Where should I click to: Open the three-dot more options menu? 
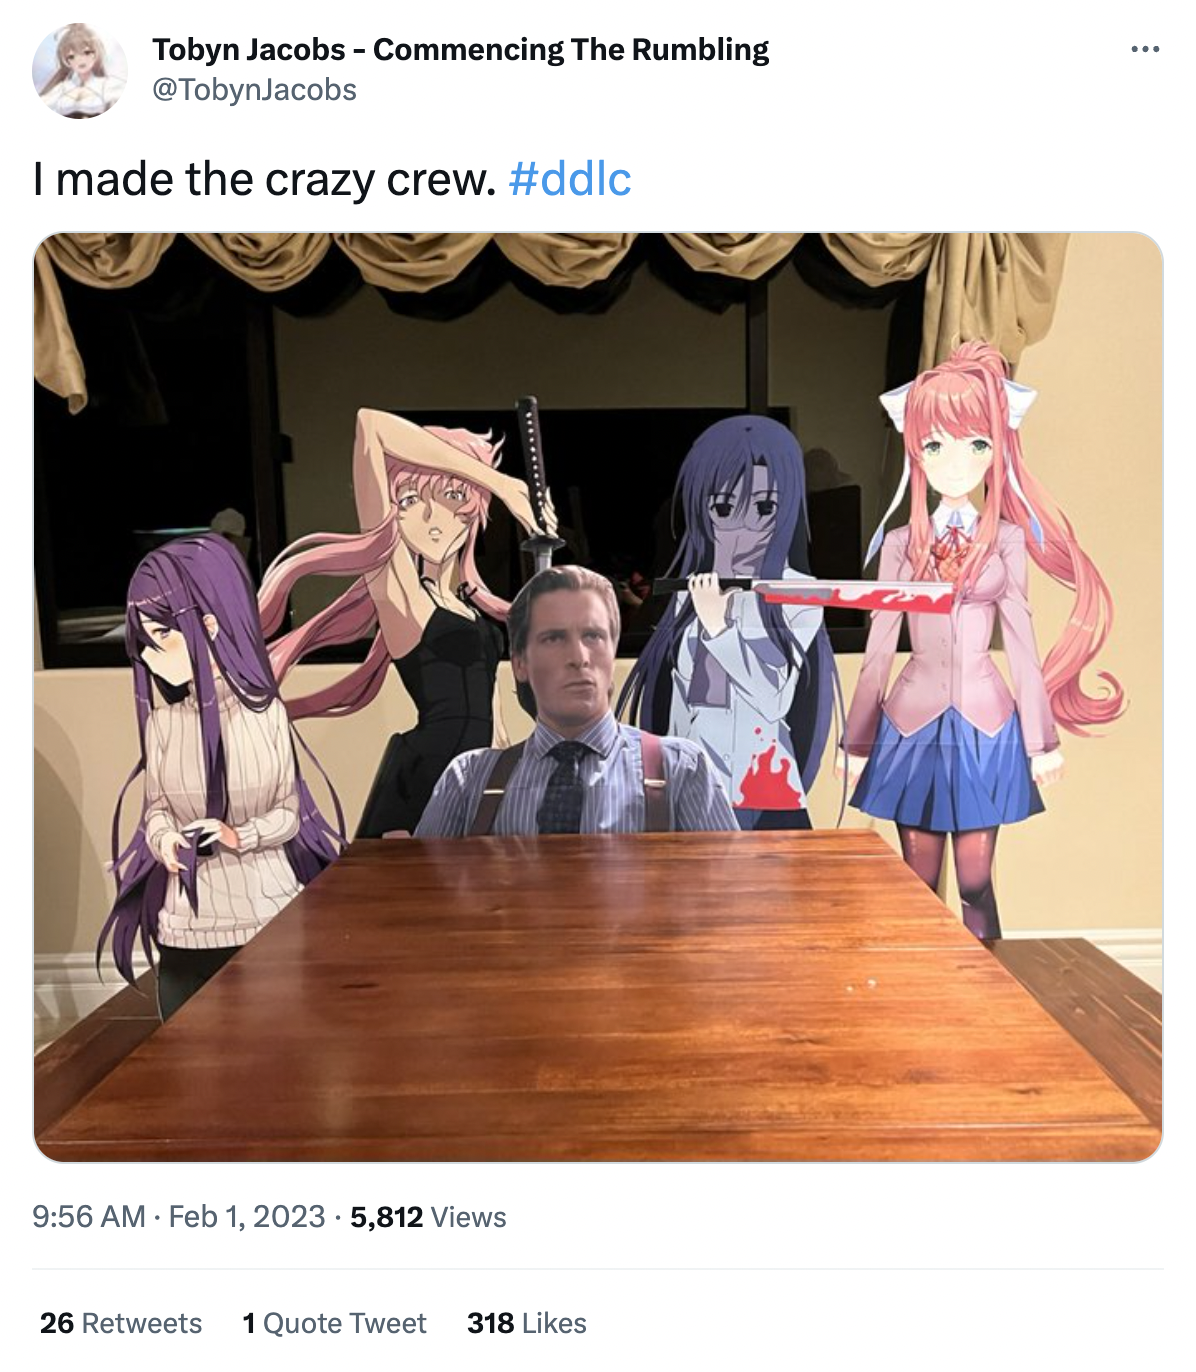[1144, 49]
